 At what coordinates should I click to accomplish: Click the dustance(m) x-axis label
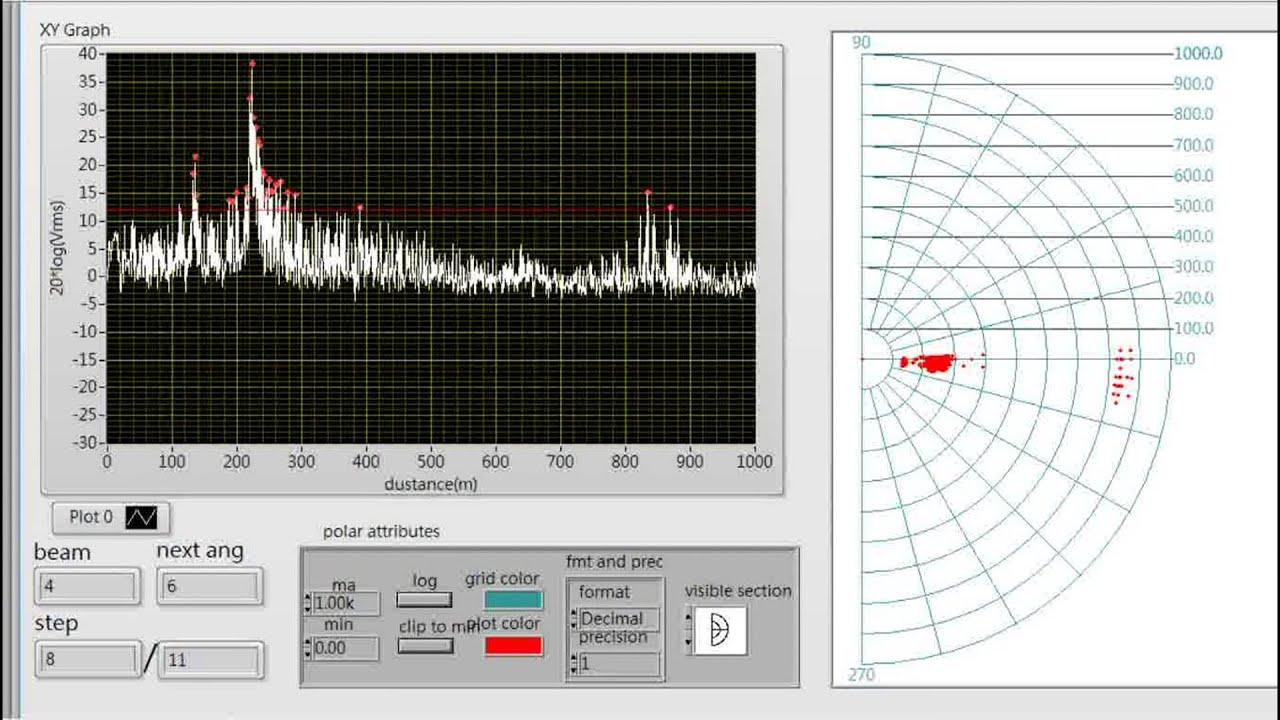click(x=431, y=484)
